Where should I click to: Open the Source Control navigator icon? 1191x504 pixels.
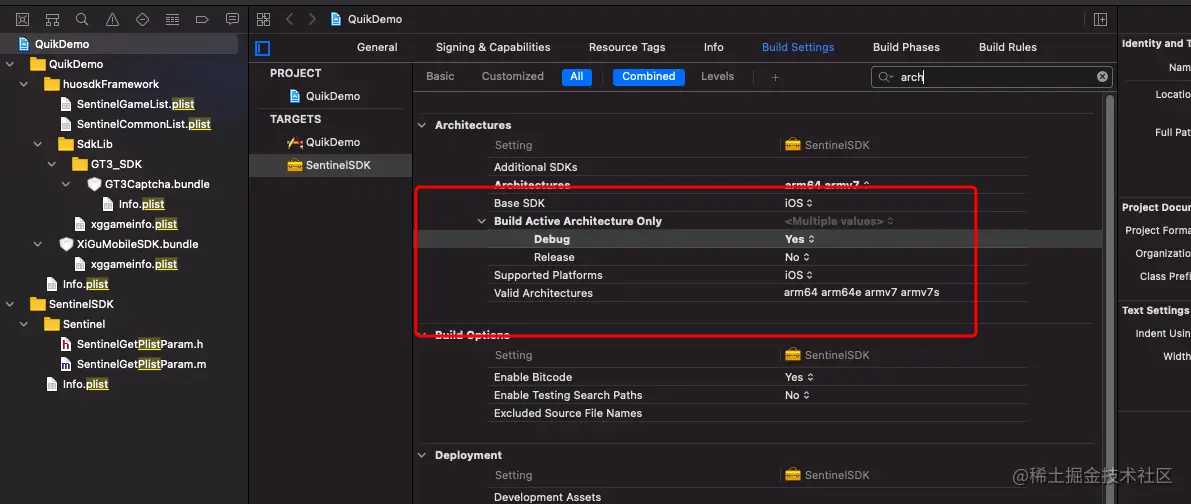point(22,19)
